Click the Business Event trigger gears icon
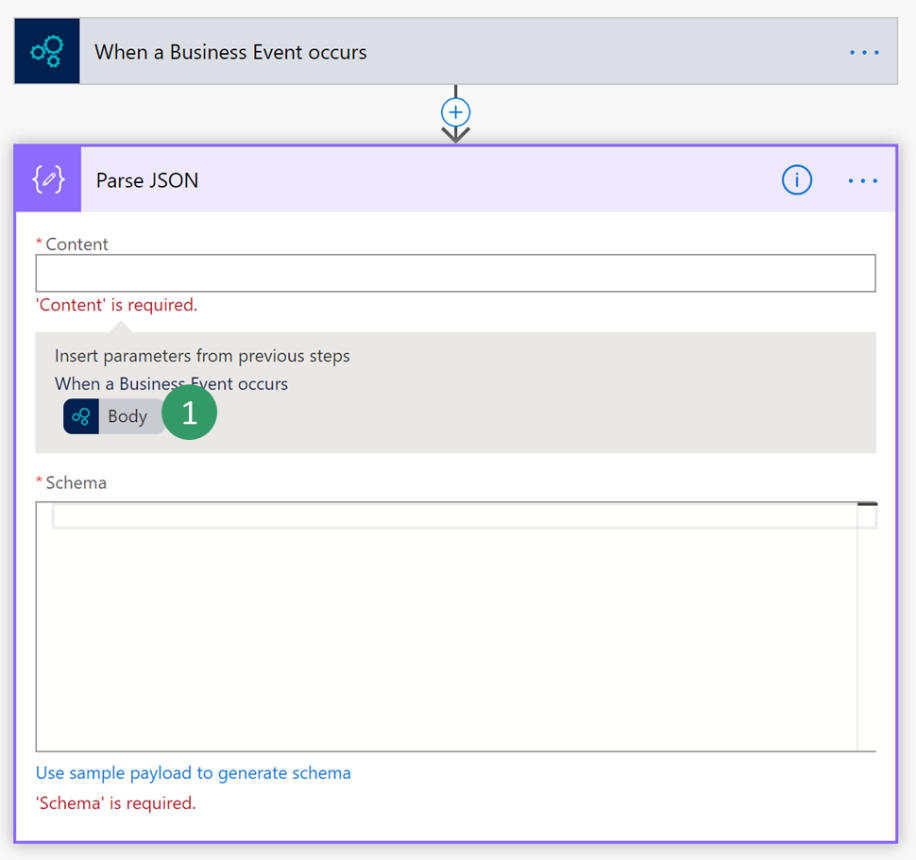The width and height of the screenshot is (916, 860). (47, 51)
